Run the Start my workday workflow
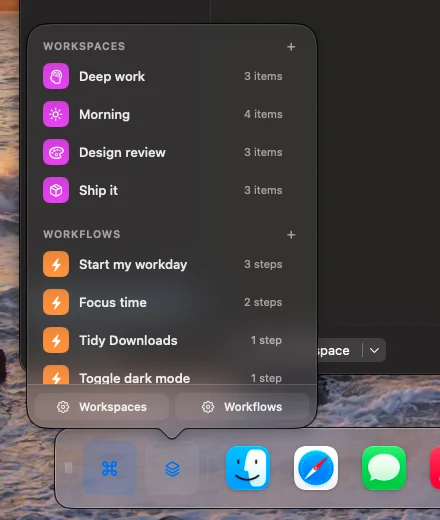 click(x=172, y=264)
